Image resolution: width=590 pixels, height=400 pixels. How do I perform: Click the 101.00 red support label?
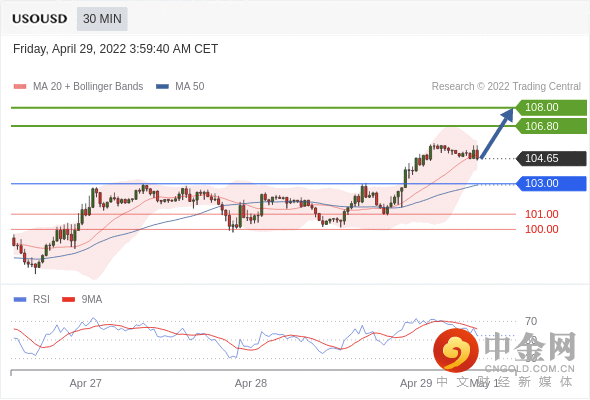[x=541, y=214]
